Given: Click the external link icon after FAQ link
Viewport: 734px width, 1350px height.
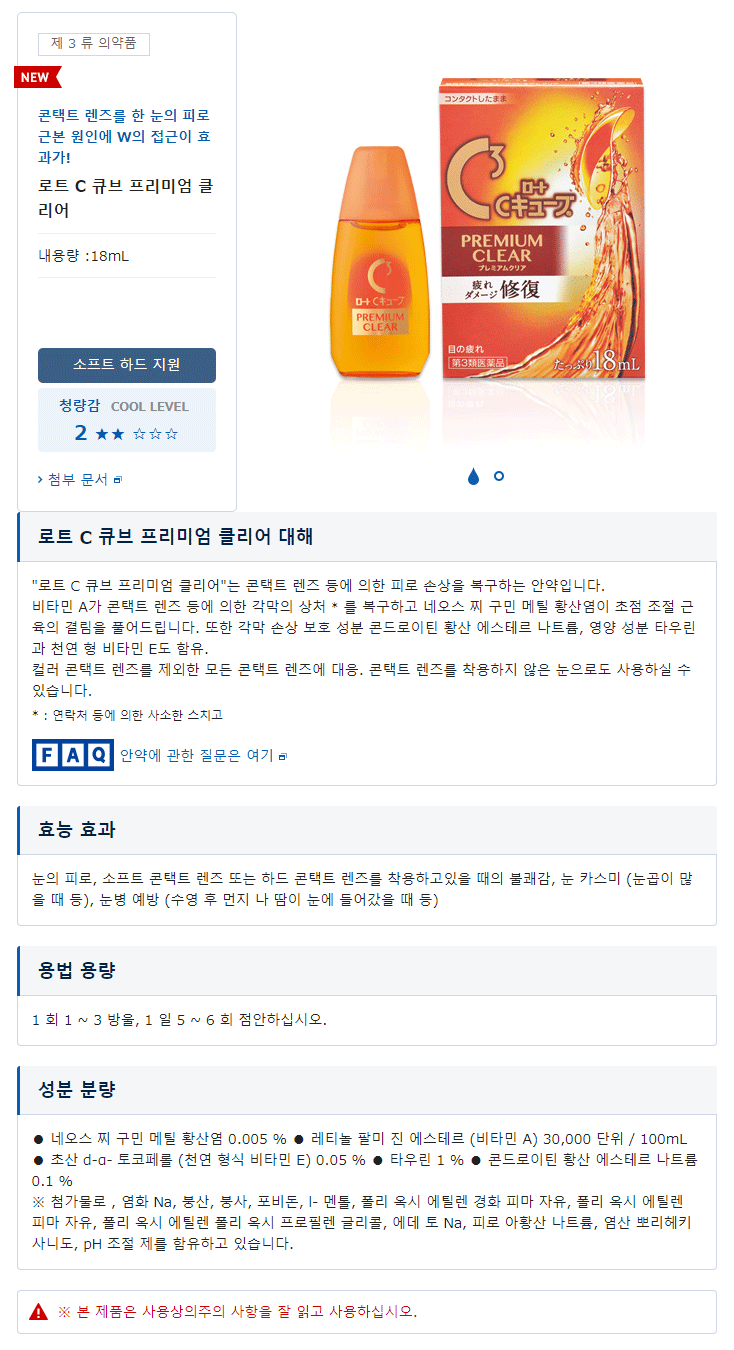Looking at the screenshot, I should pyautogui.click(x=283, y=756).
